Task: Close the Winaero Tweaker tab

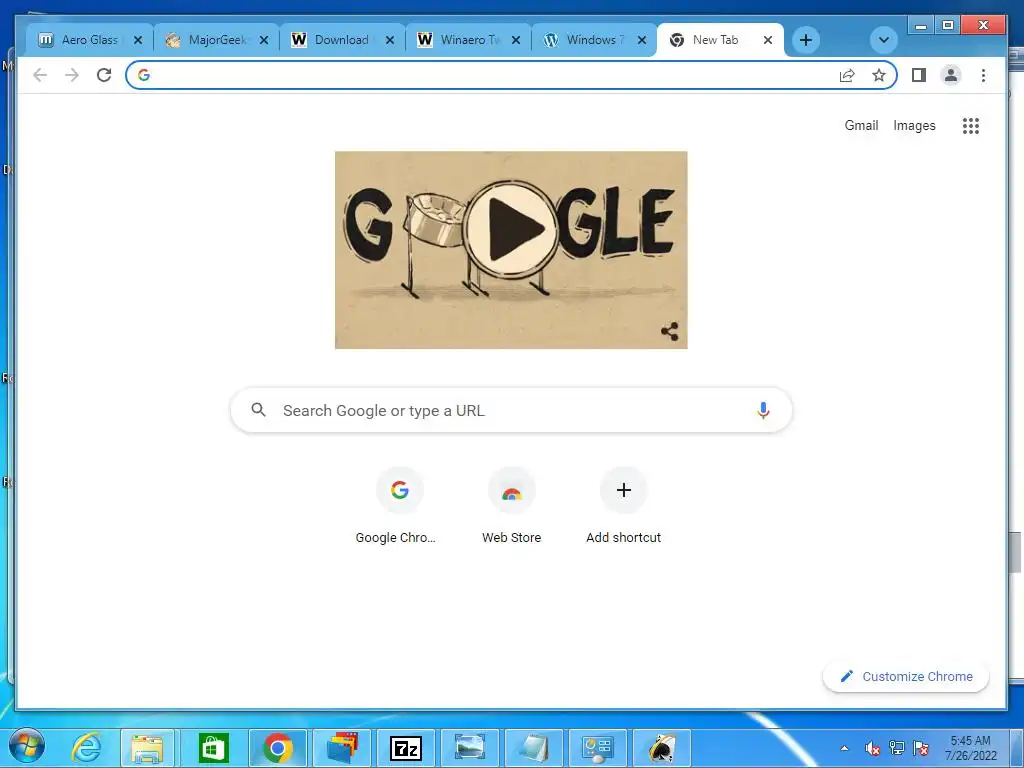Action: [x=516, y=40]
